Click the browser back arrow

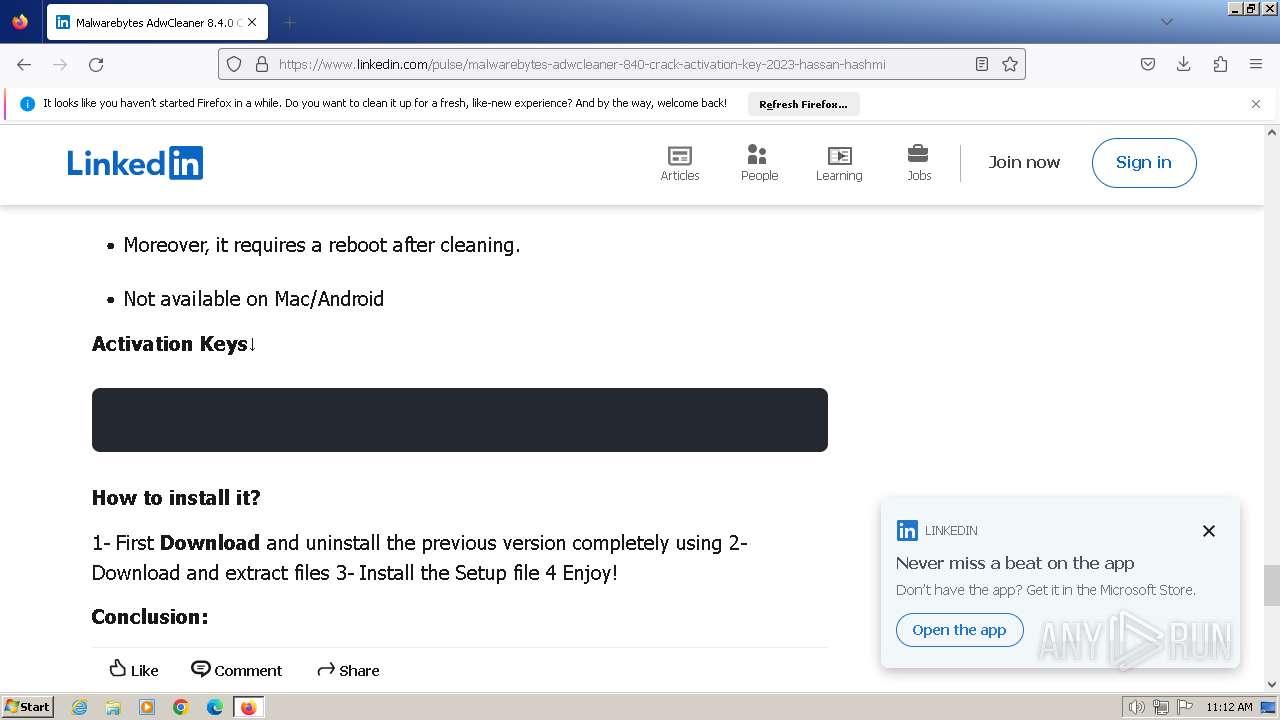pyautogui.click(x=24, y=64)
